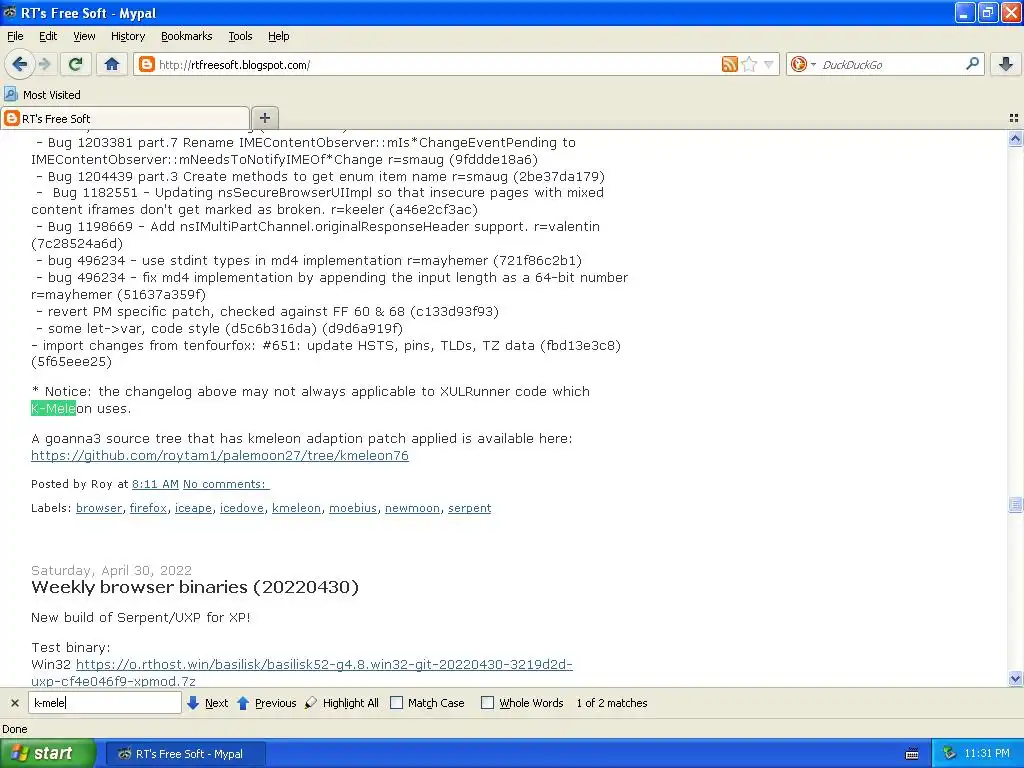This screenshot has width=1024, height=768.
Task: Go back to the previous page
Action: click(20, 64)
